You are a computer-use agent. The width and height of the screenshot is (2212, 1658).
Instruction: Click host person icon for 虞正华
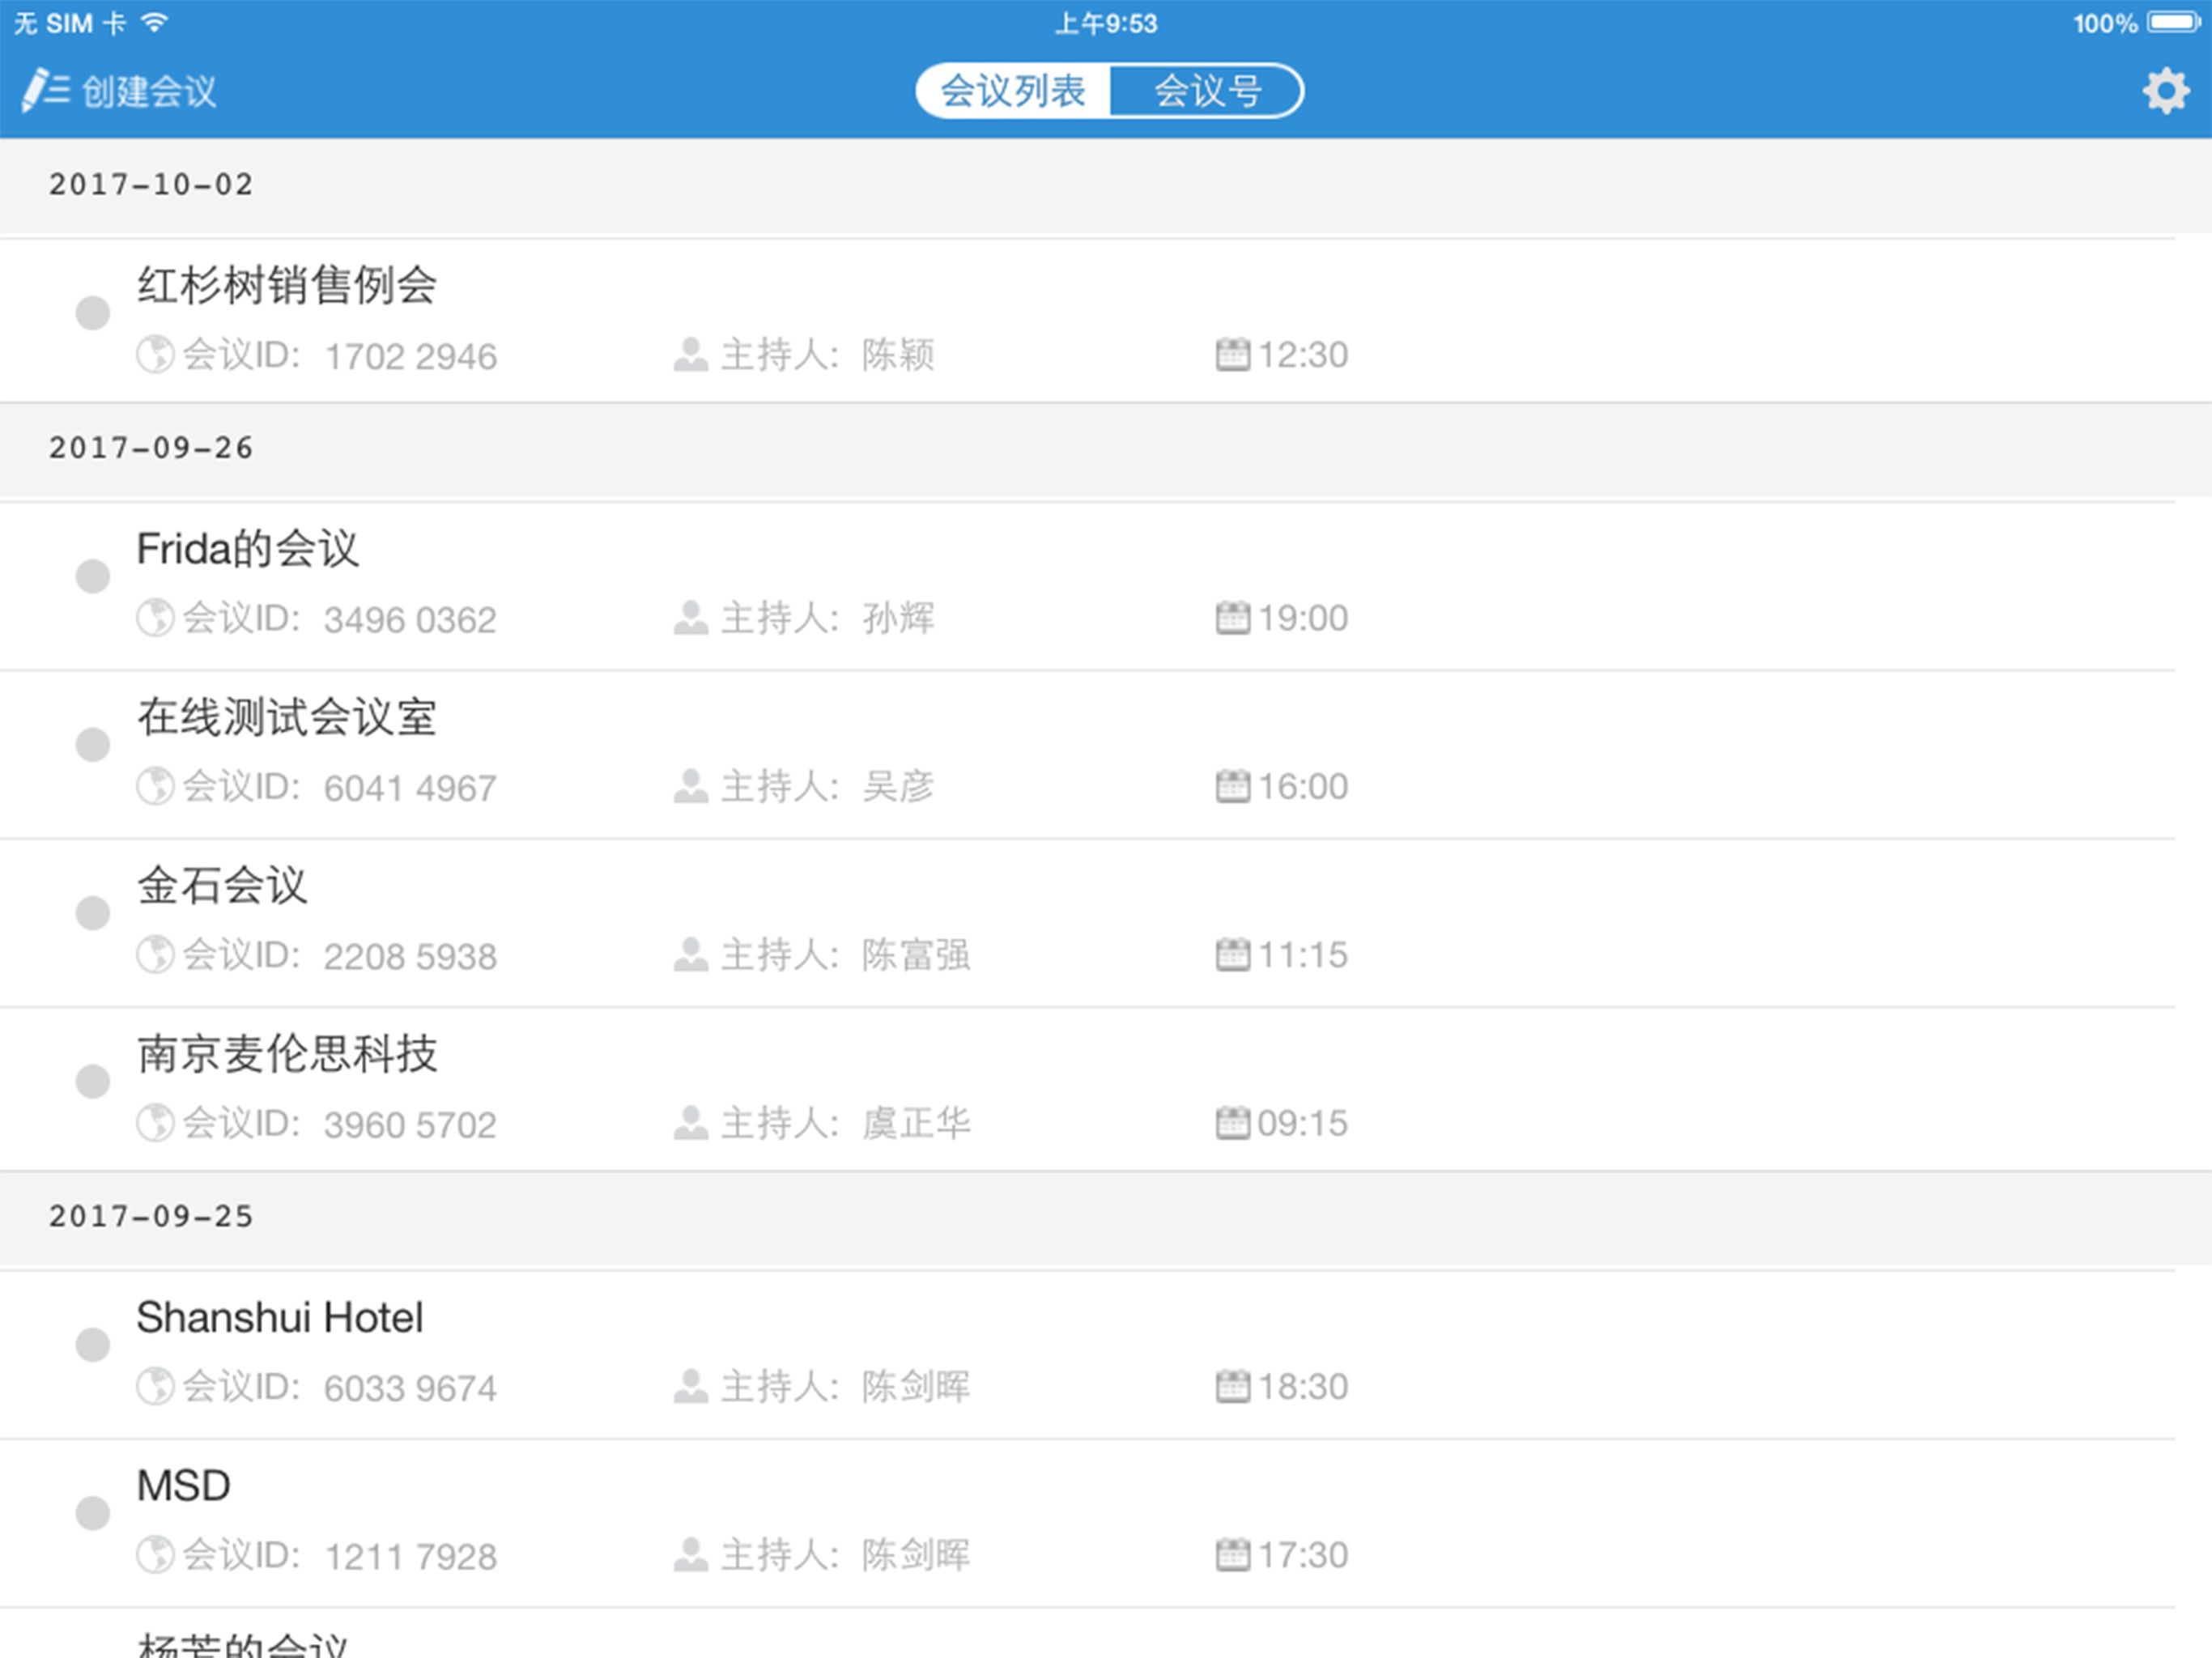click(x=691, y=1123)
